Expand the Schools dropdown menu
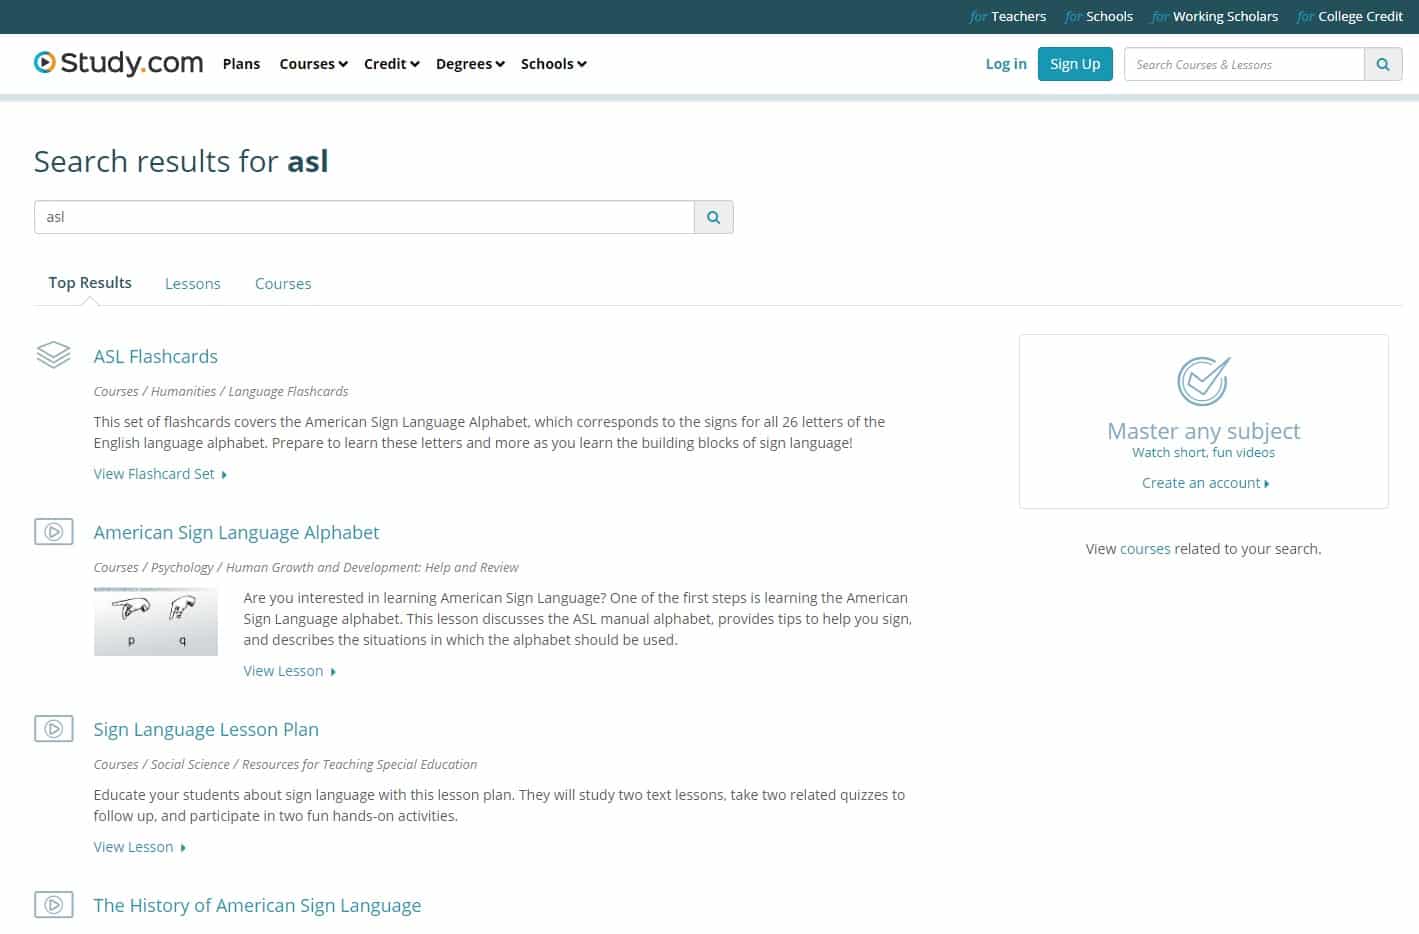 click(553, 64)
